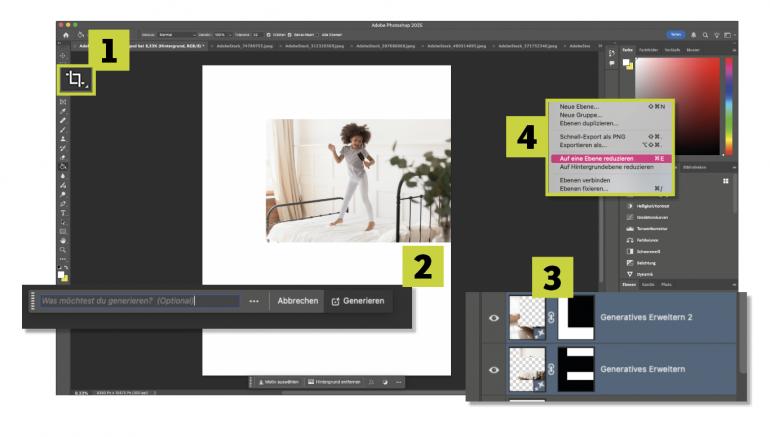Hide the Generatives Erweitern 2 layer
The image size is (770, 437).
tap(494, 318)
